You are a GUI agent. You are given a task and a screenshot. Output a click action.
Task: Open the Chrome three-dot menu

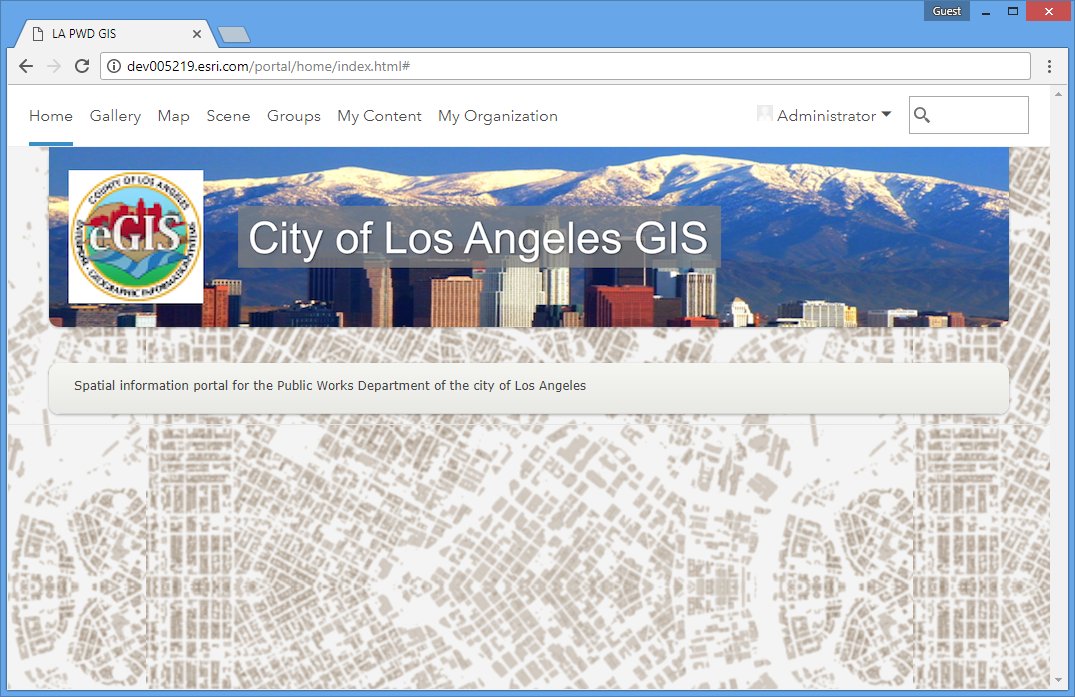tap(1049, 66)
